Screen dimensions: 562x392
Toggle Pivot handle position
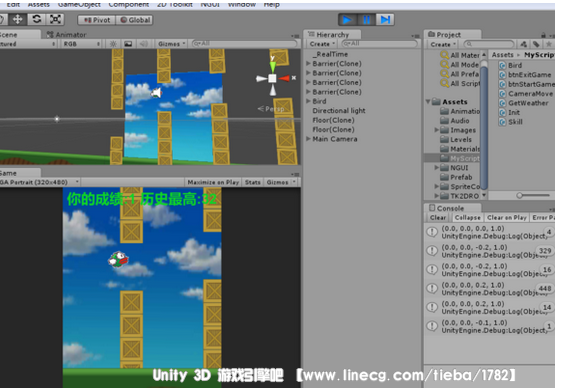coord(97,20)
